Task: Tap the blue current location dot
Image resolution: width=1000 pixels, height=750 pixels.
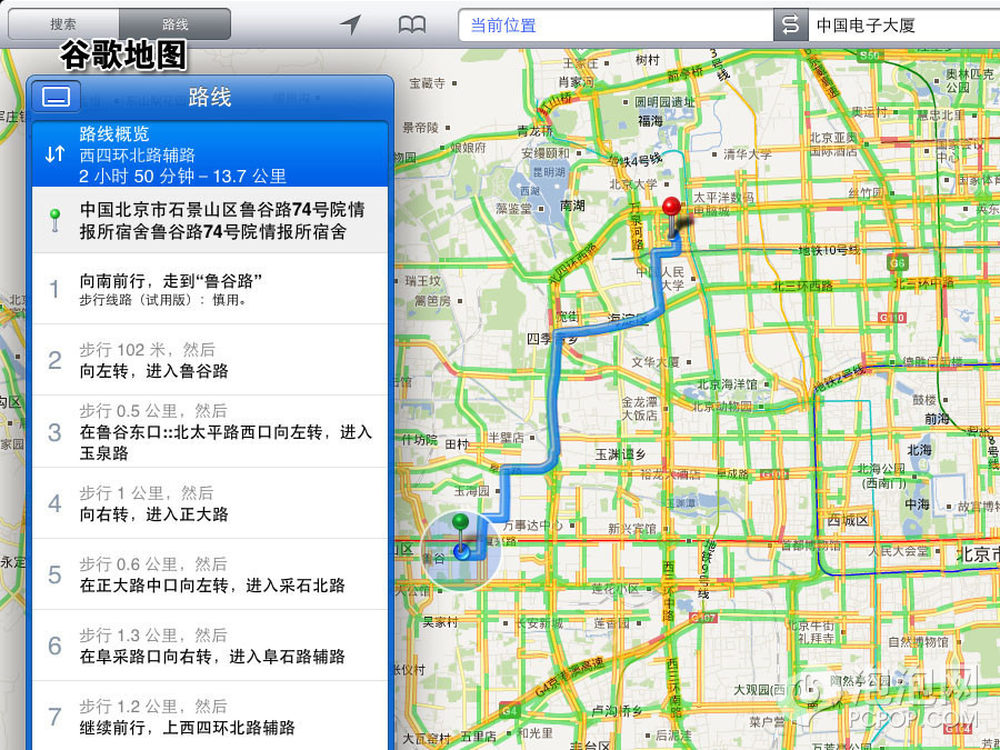Action: tap(461, 552)
